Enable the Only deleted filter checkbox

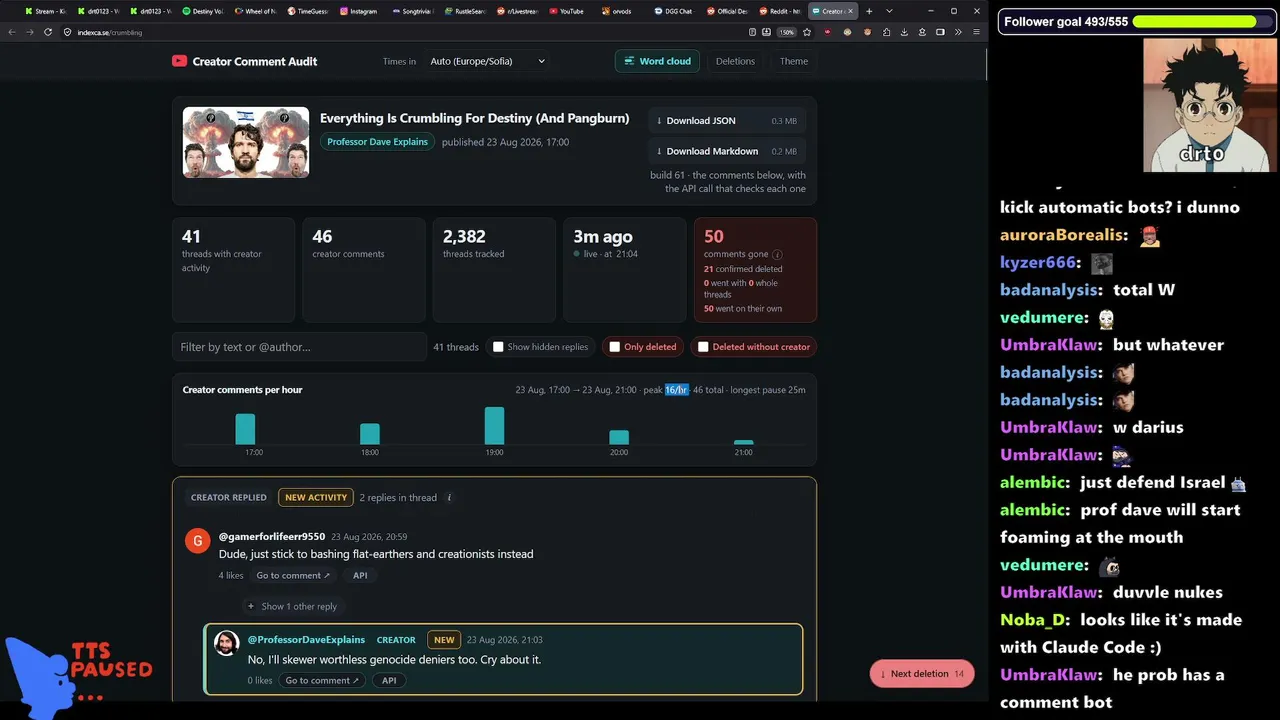coord(615,347)
